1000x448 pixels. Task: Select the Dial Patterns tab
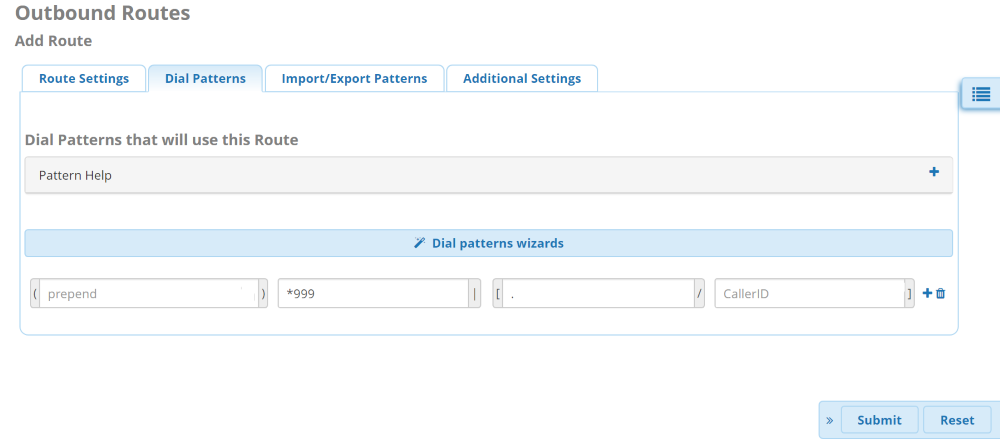[205, 79]
